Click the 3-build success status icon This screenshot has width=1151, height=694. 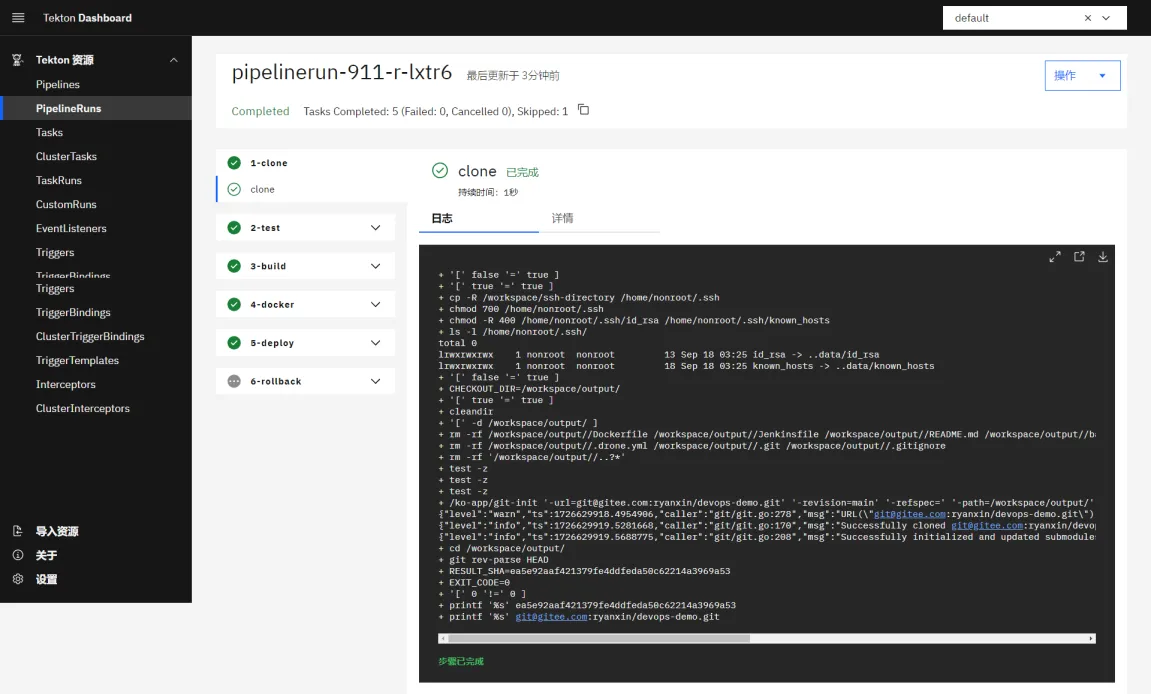click(234, 266)
